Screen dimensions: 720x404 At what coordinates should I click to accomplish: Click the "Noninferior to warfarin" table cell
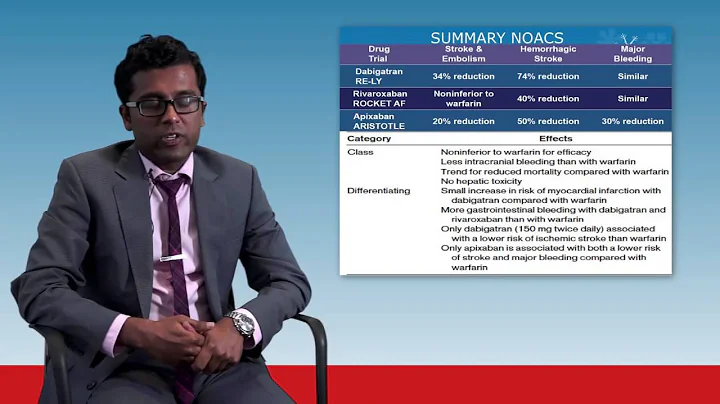(463, 99)
